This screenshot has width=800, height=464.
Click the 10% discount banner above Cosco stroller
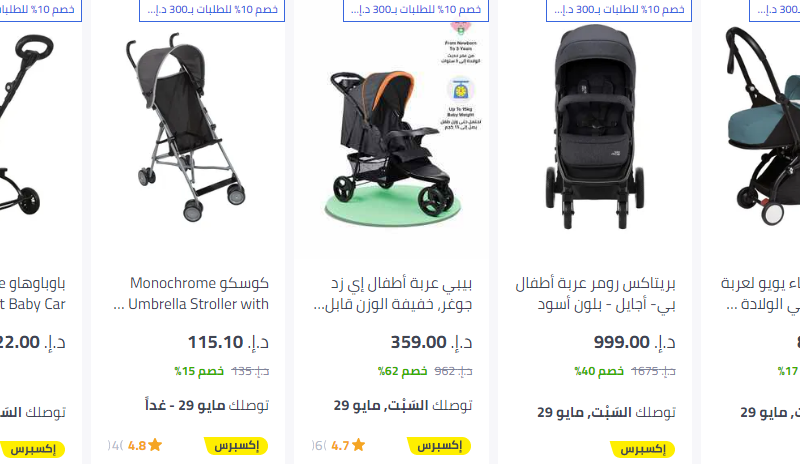[x=212, y=10]
